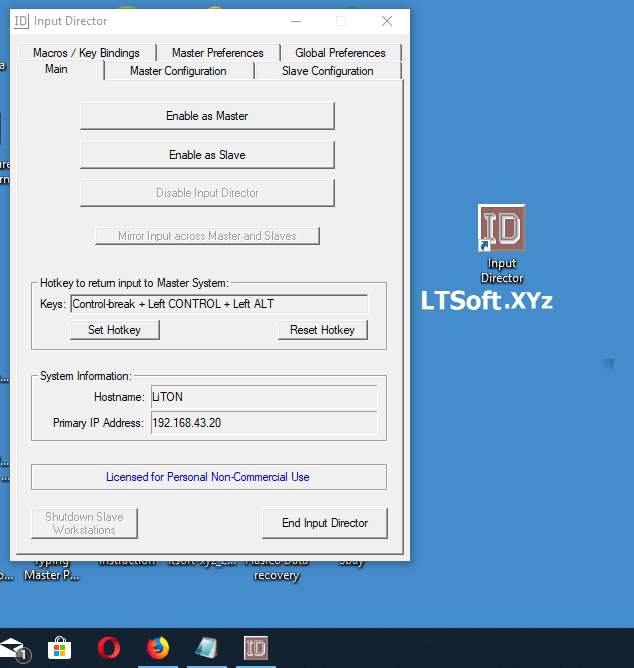Click the Reset Hotkey button
Screen dimensions: 634x668
pos(323,330)
